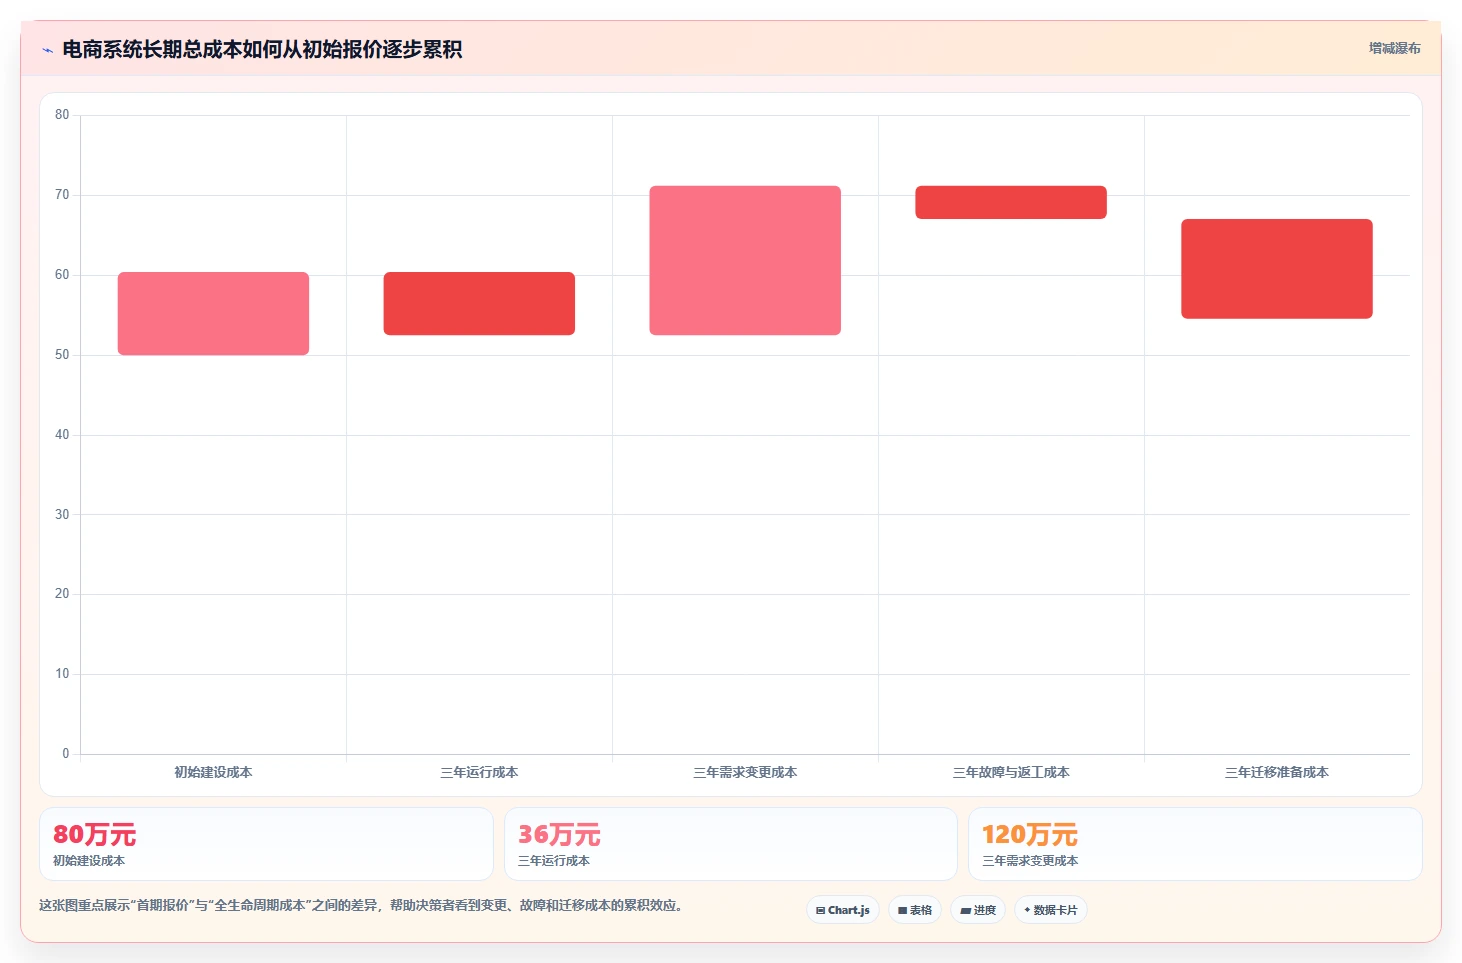This screenshot has width=1462, height=963.
Task: Click the 增减瀑布 badge in the header
Action: [x=1394, y=48]
